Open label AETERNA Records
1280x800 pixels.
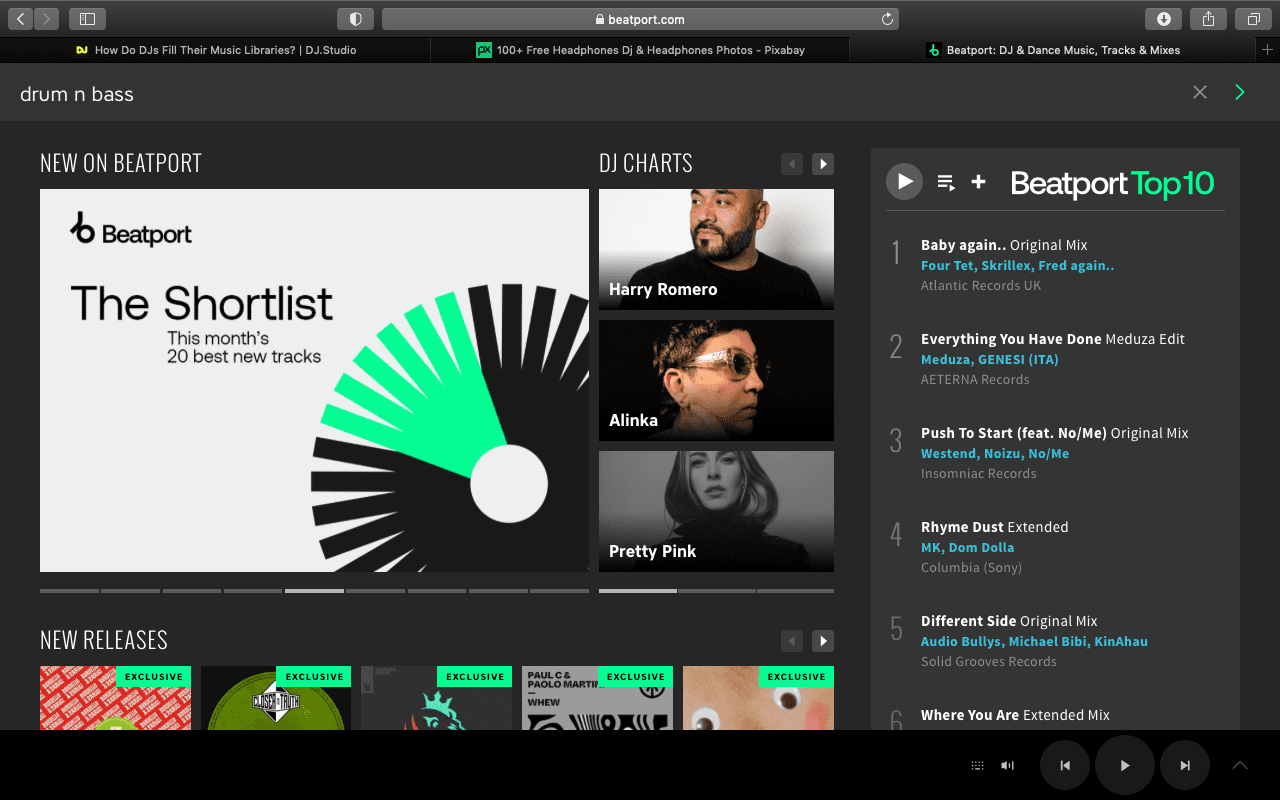point(975,379)
